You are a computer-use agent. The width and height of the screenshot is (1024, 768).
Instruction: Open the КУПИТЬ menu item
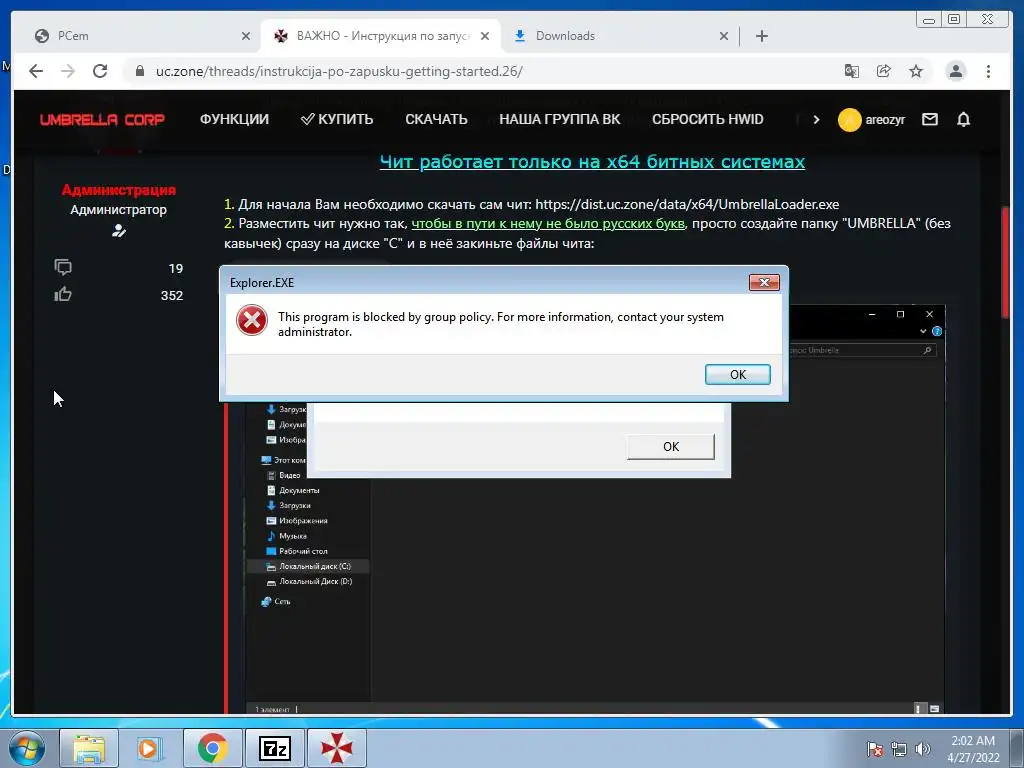pos(337,120)
